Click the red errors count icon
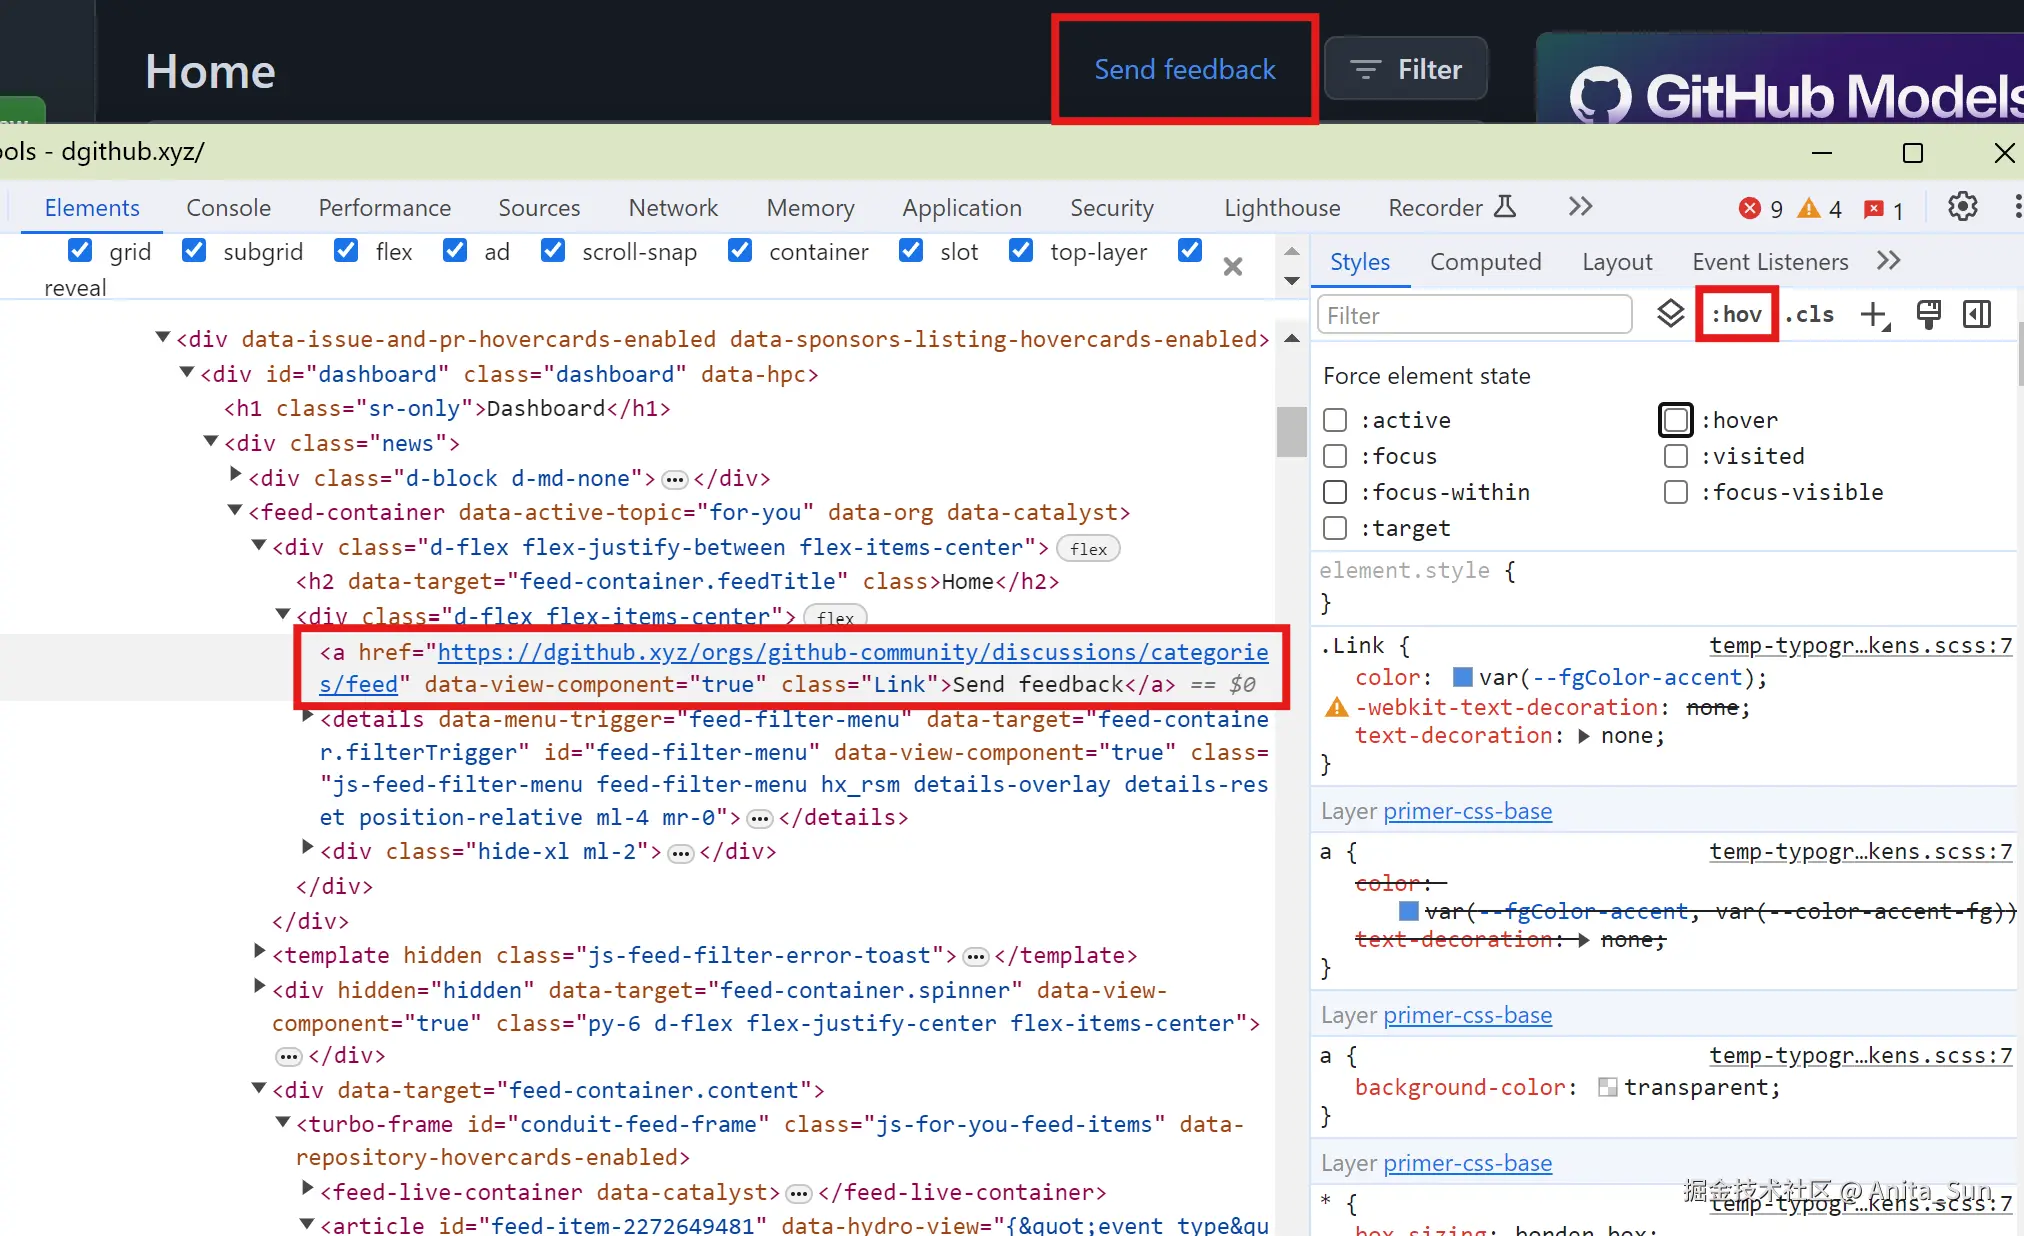This screenshot has height=1236, width=2024. 1750,208
